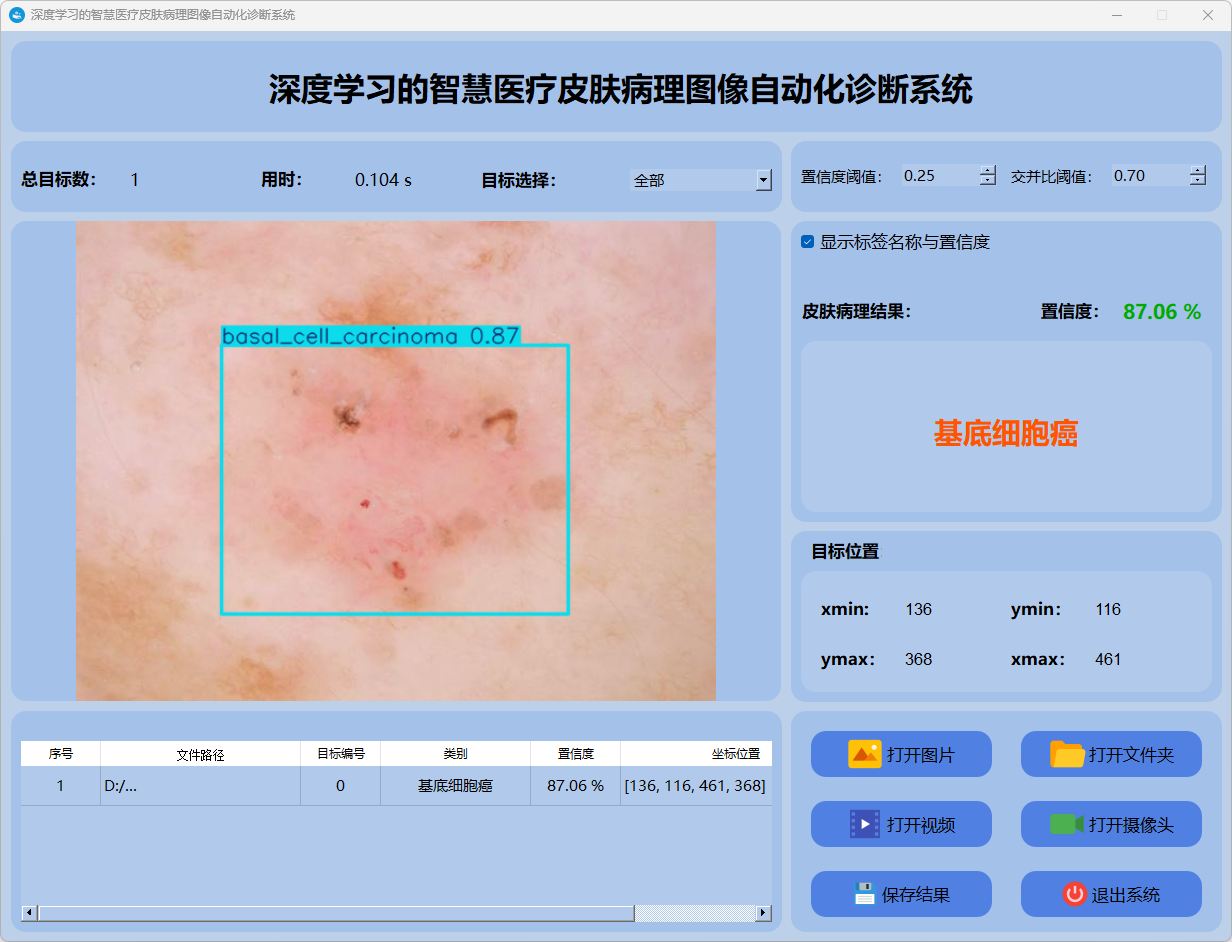Decrease the confidence threshold with down arrow
Viewport: 1232px width, 942px height.
point(988,181)
